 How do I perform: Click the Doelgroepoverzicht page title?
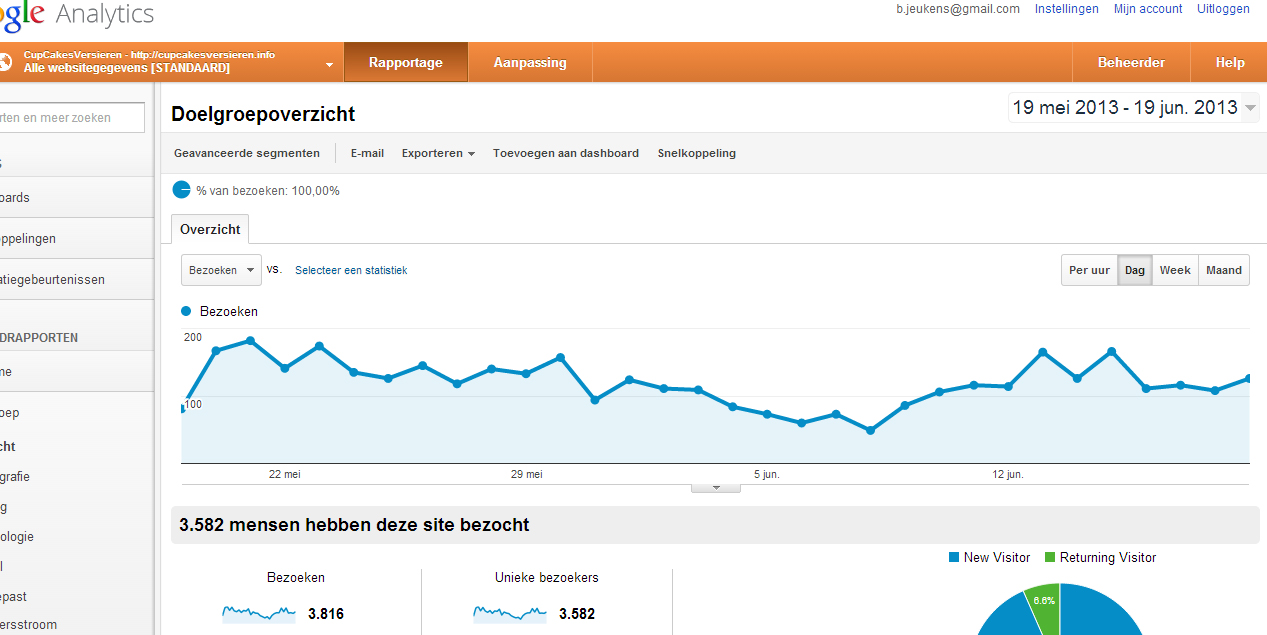click(263, 114)
